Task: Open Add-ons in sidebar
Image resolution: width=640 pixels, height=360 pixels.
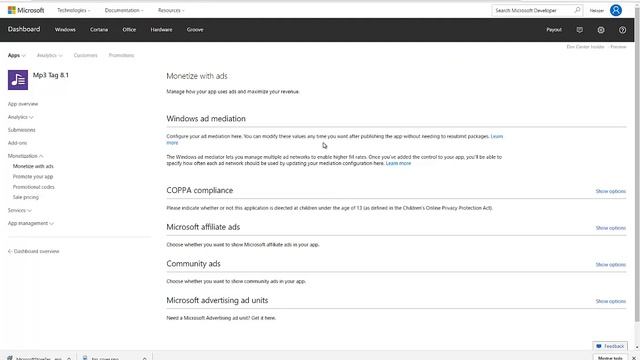Action: (x=17, y=143)
